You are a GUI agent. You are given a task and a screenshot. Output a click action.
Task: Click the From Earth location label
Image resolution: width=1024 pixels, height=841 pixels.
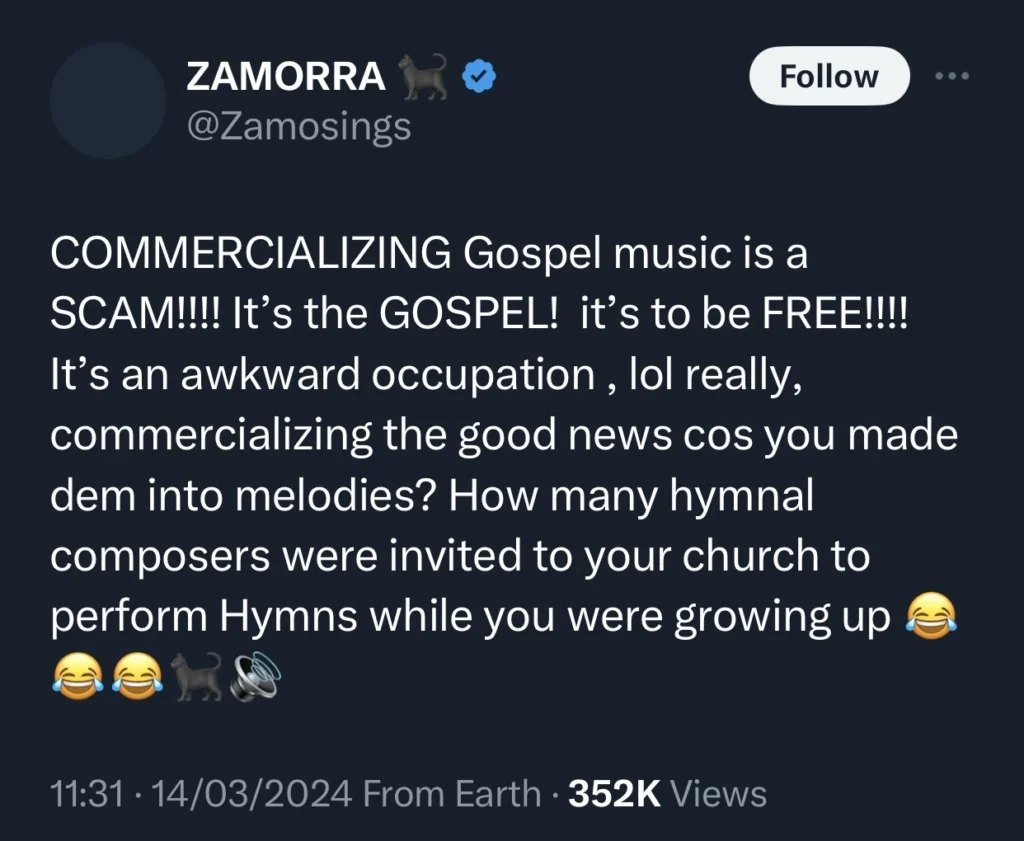coord(449,792)
